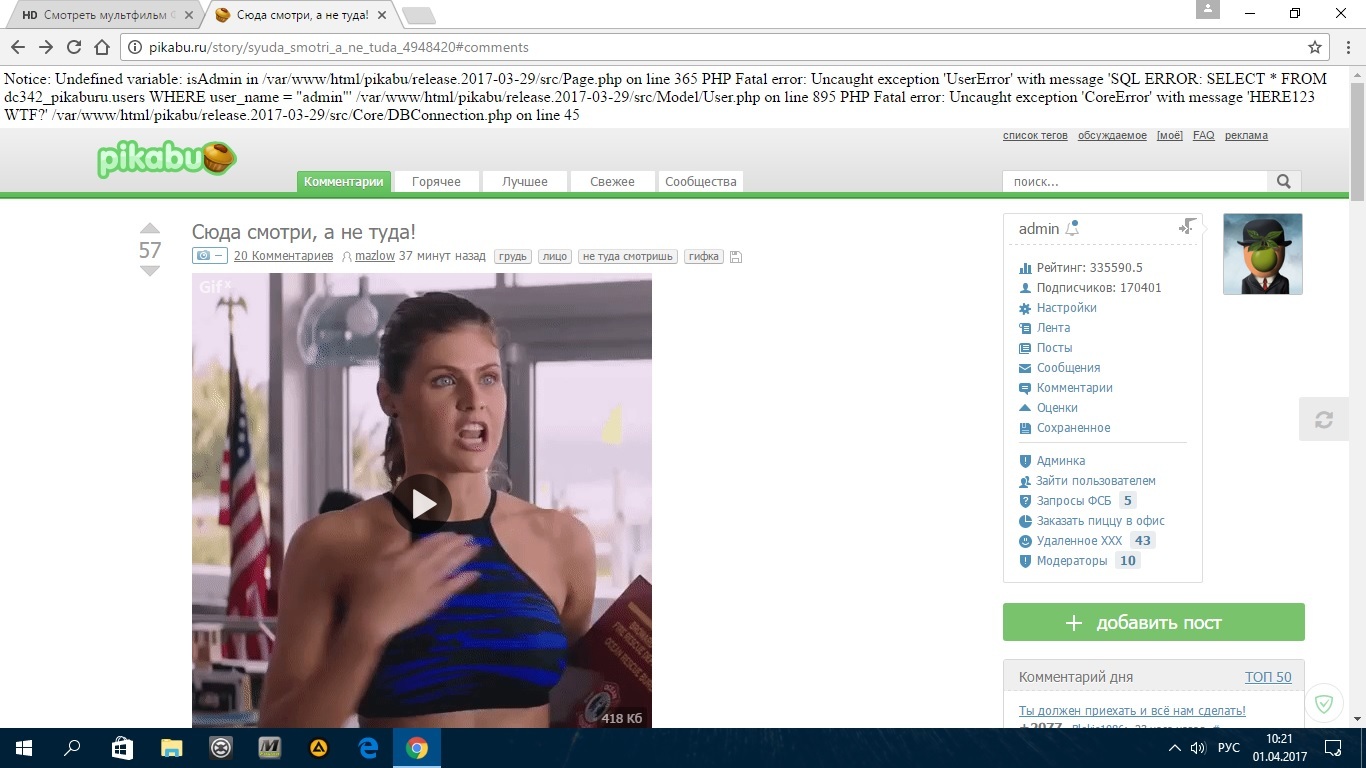
Task: Open Chrome menu with three dots
Action: click(x=1349, y=47)
